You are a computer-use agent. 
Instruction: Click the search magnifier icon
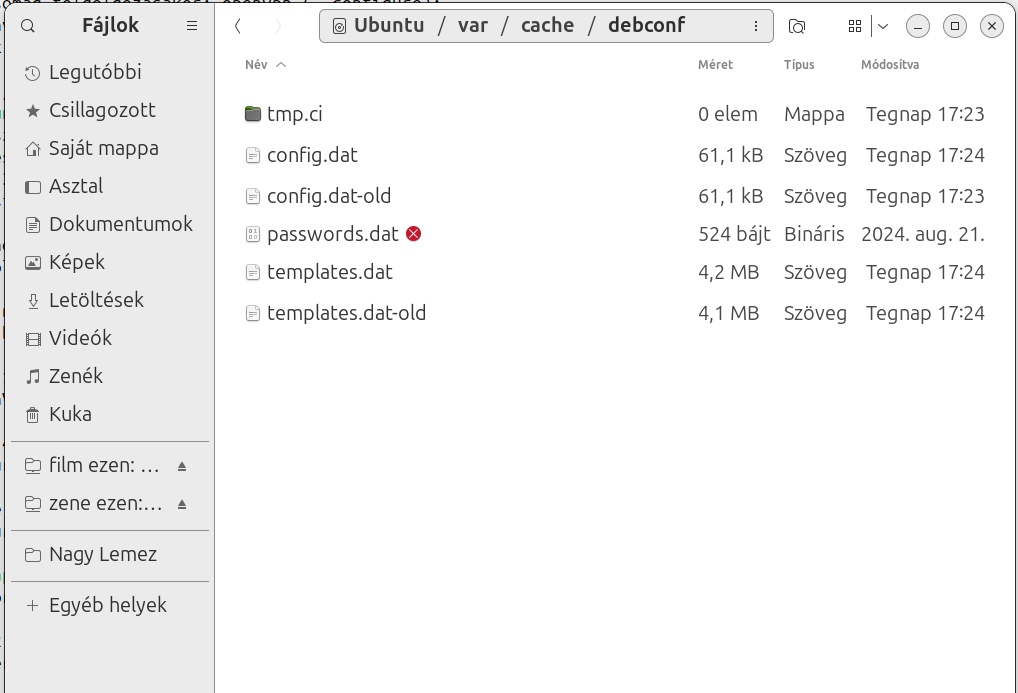click(x=29, y=26)
